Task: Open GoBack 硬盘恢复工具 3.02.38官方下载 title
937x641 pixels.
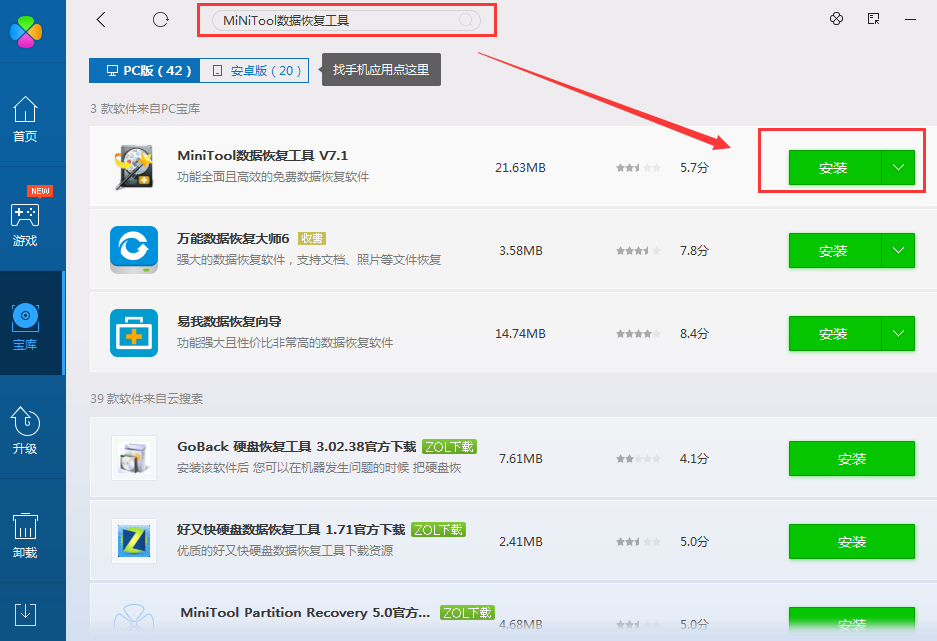Action: 296,446
